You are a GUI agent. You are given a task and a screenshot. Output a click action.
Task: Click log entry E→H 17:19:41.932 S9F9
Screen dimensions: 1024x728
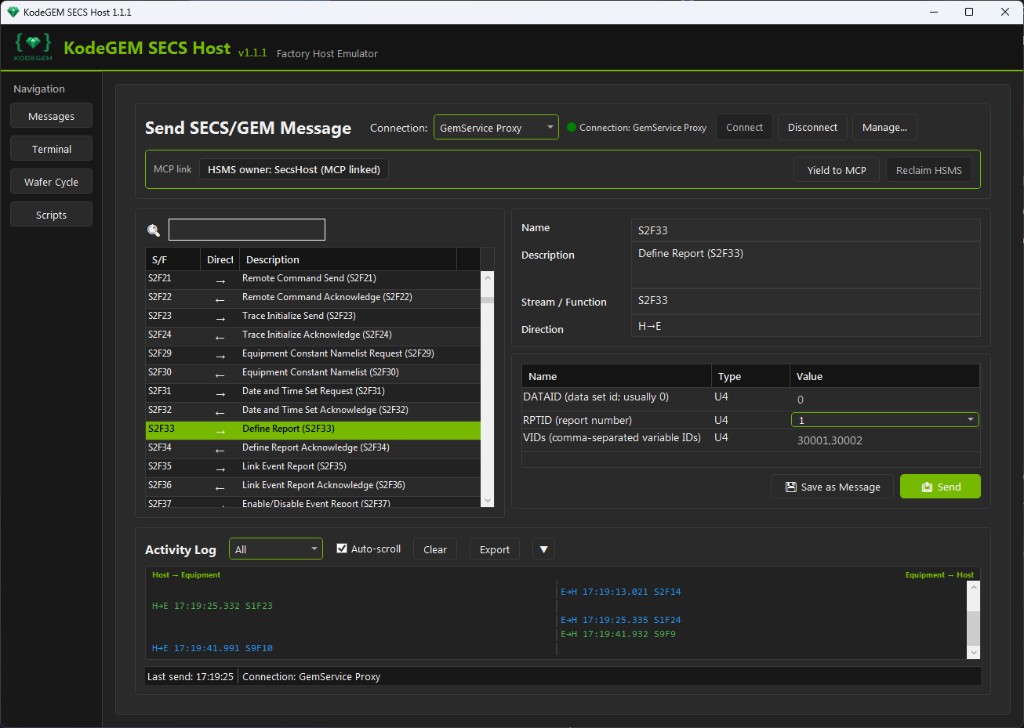(618, 634)
